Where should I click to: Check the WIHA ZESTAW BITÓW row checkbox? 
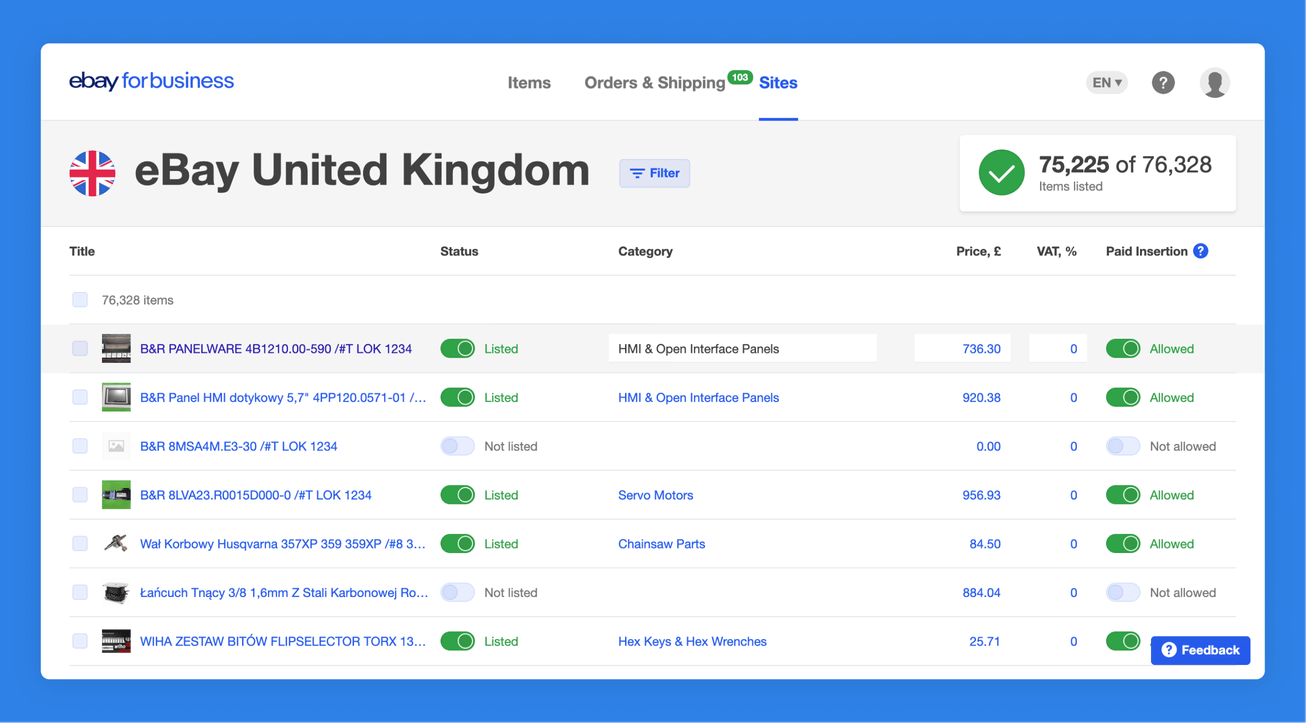pyautogui.click(x=80, y=641)
